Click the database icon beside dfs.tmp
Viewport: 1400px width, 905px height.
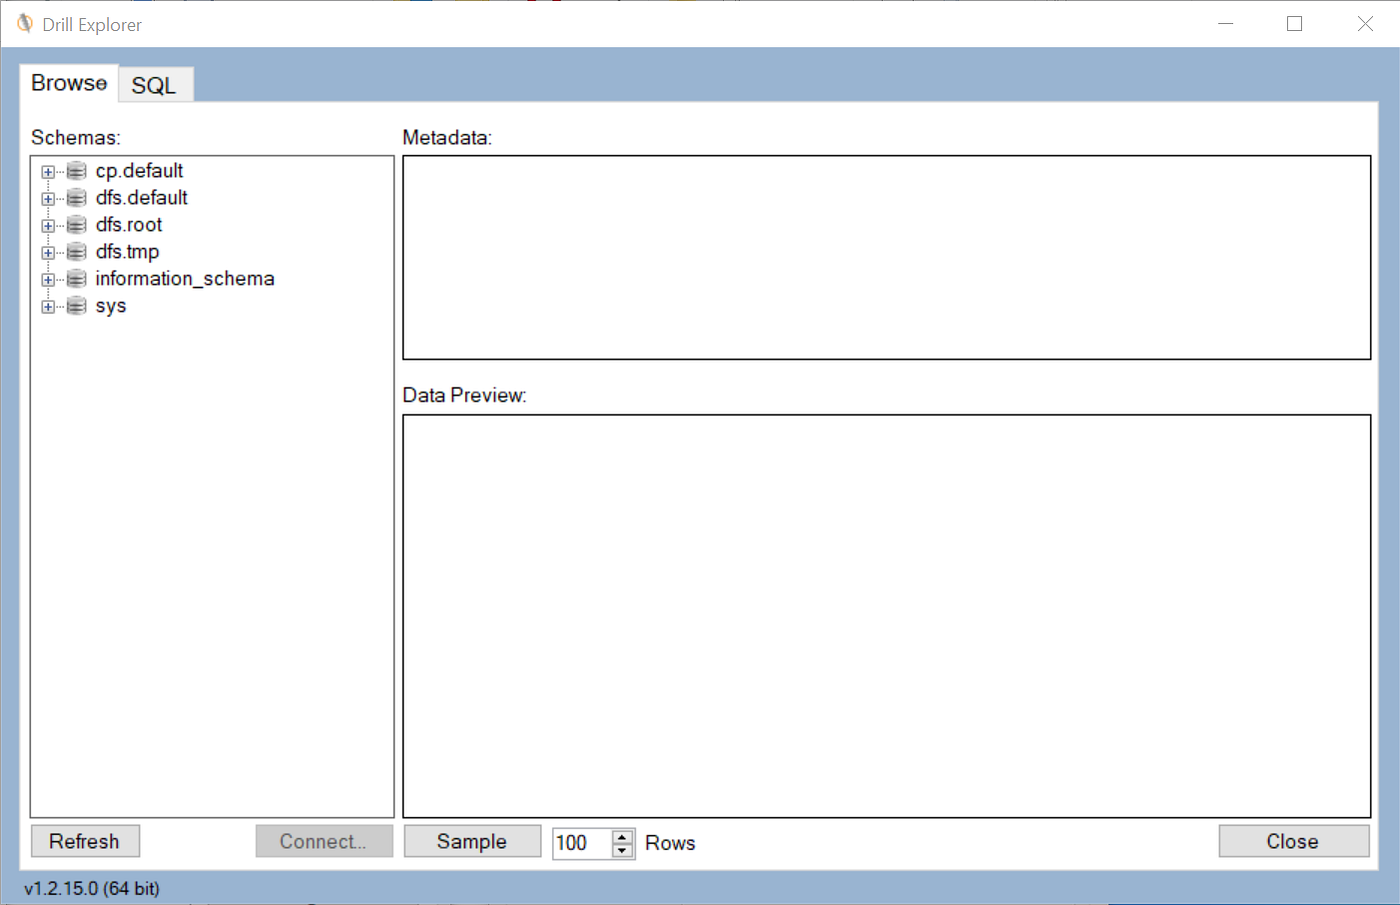(76, 251)
